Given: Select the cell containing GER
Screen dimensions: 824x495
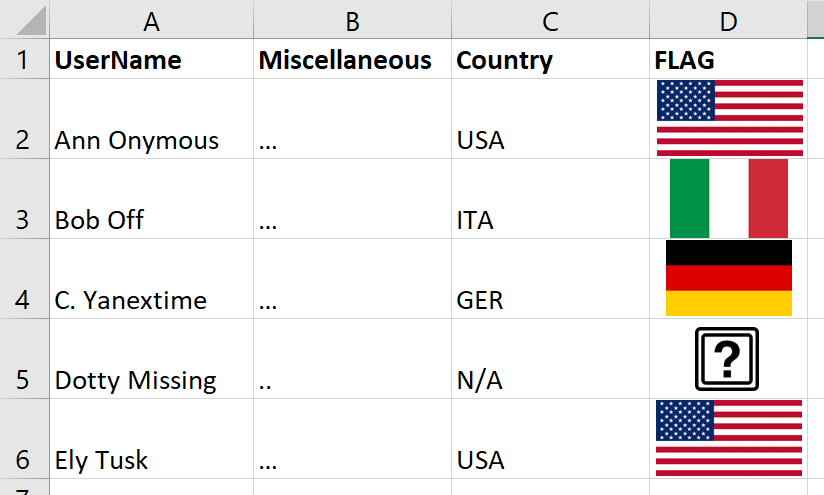Looking at the screenshot, I should tap(550, 279).
